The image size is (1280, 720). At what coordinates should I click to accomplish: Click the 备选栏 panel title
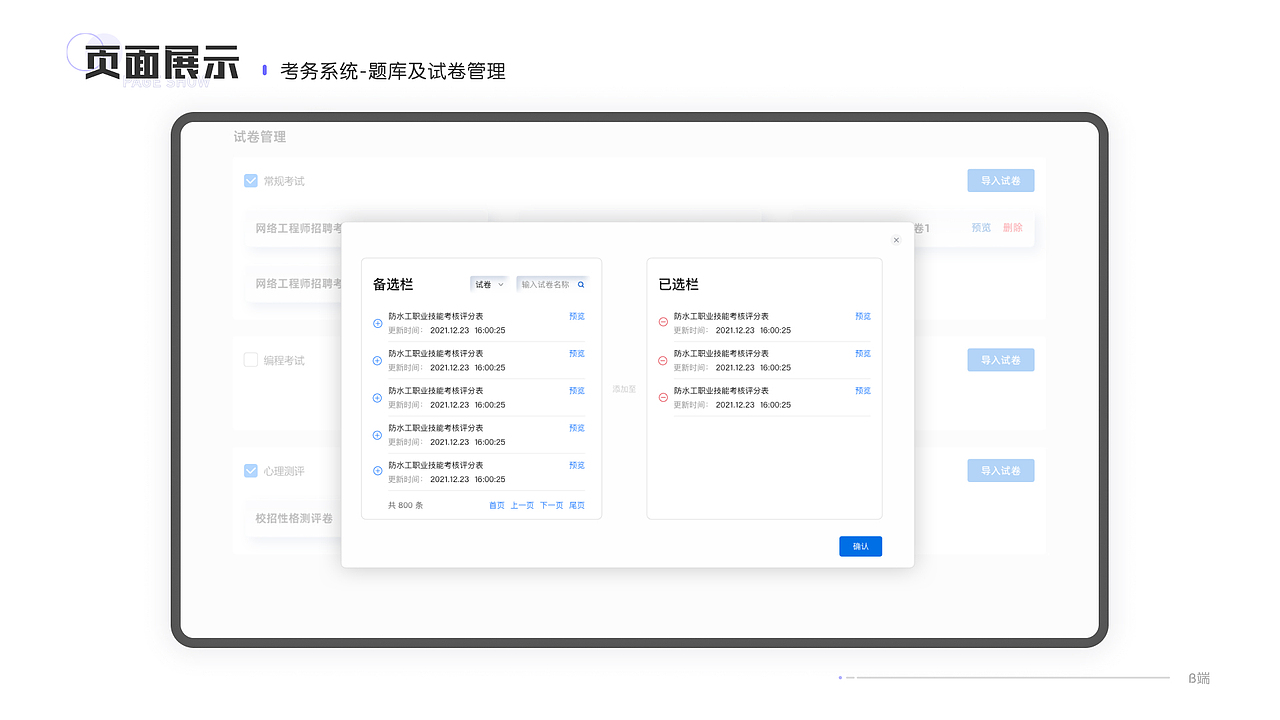click(x=393, y=285)
